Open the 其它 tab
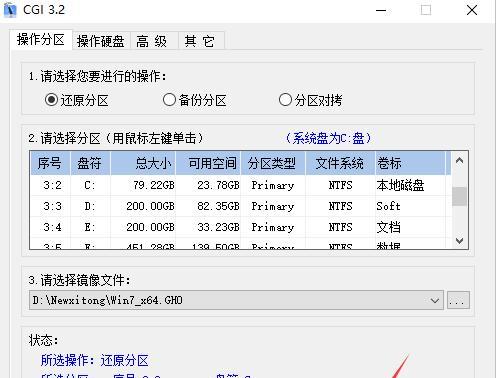 (x=199, y=41)
